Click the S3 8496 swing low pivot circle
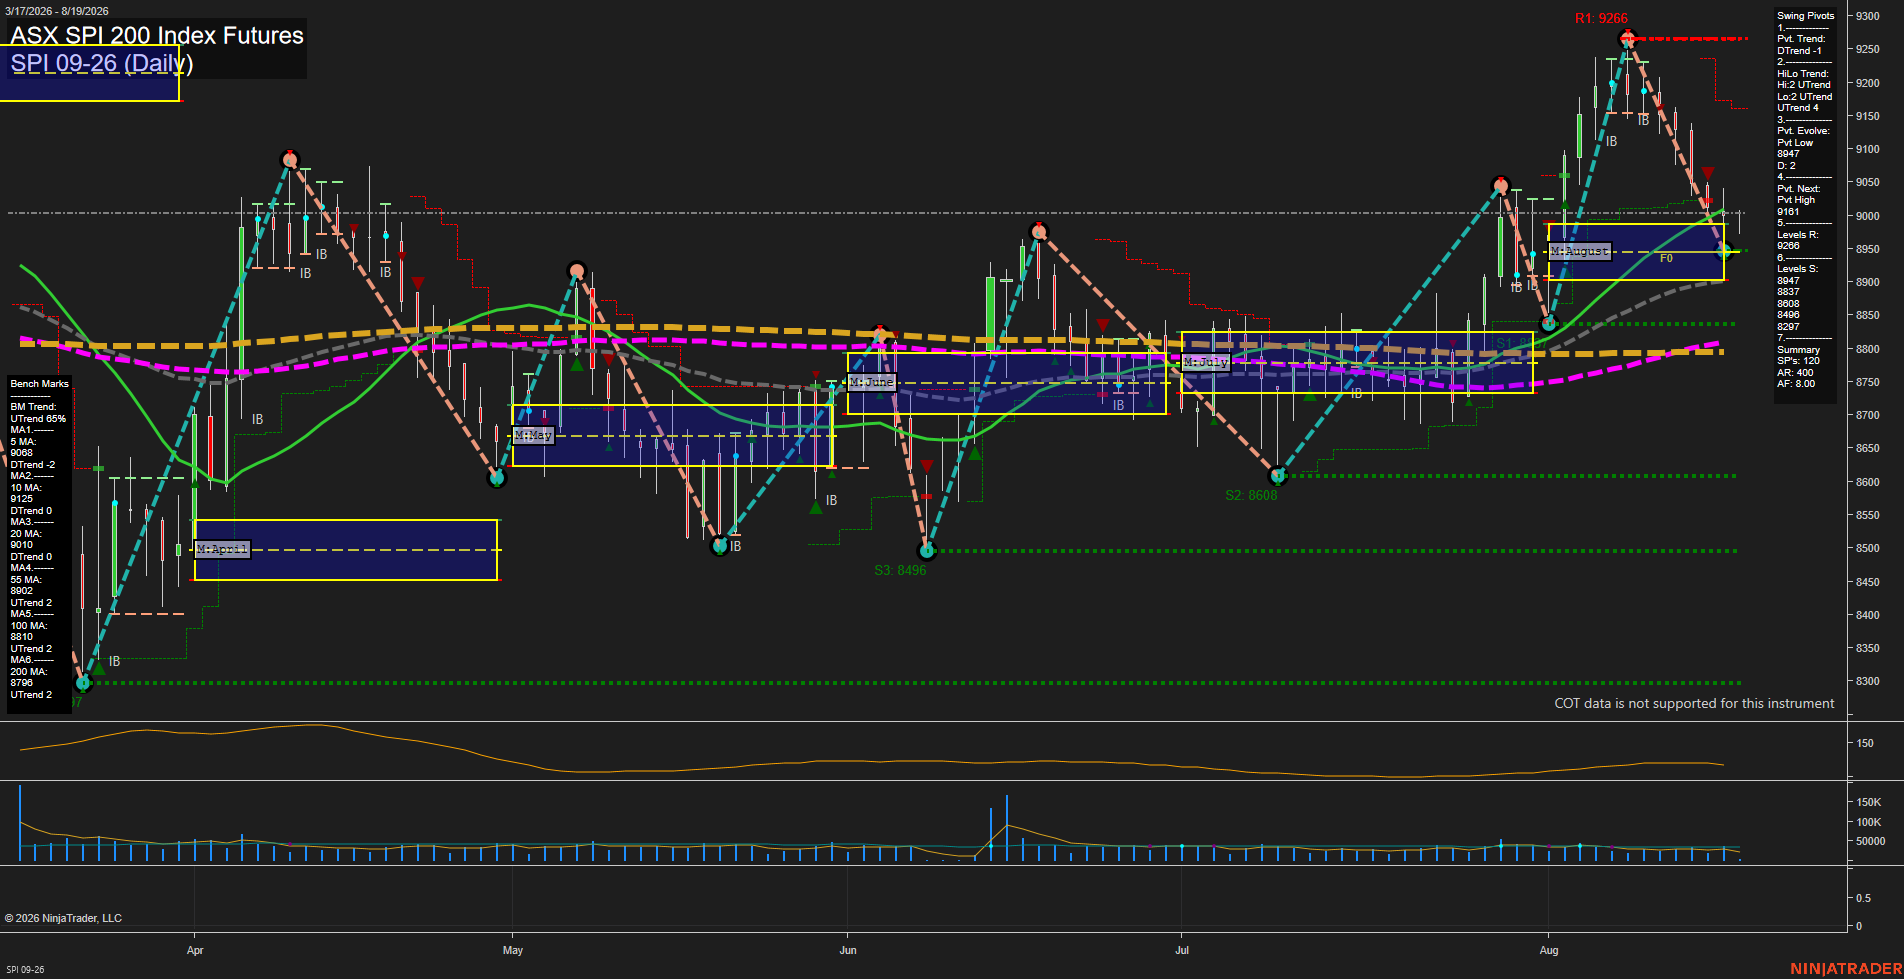Image resolution: width=1904 pixels, height=979 pixels. [x=927, y=550]
